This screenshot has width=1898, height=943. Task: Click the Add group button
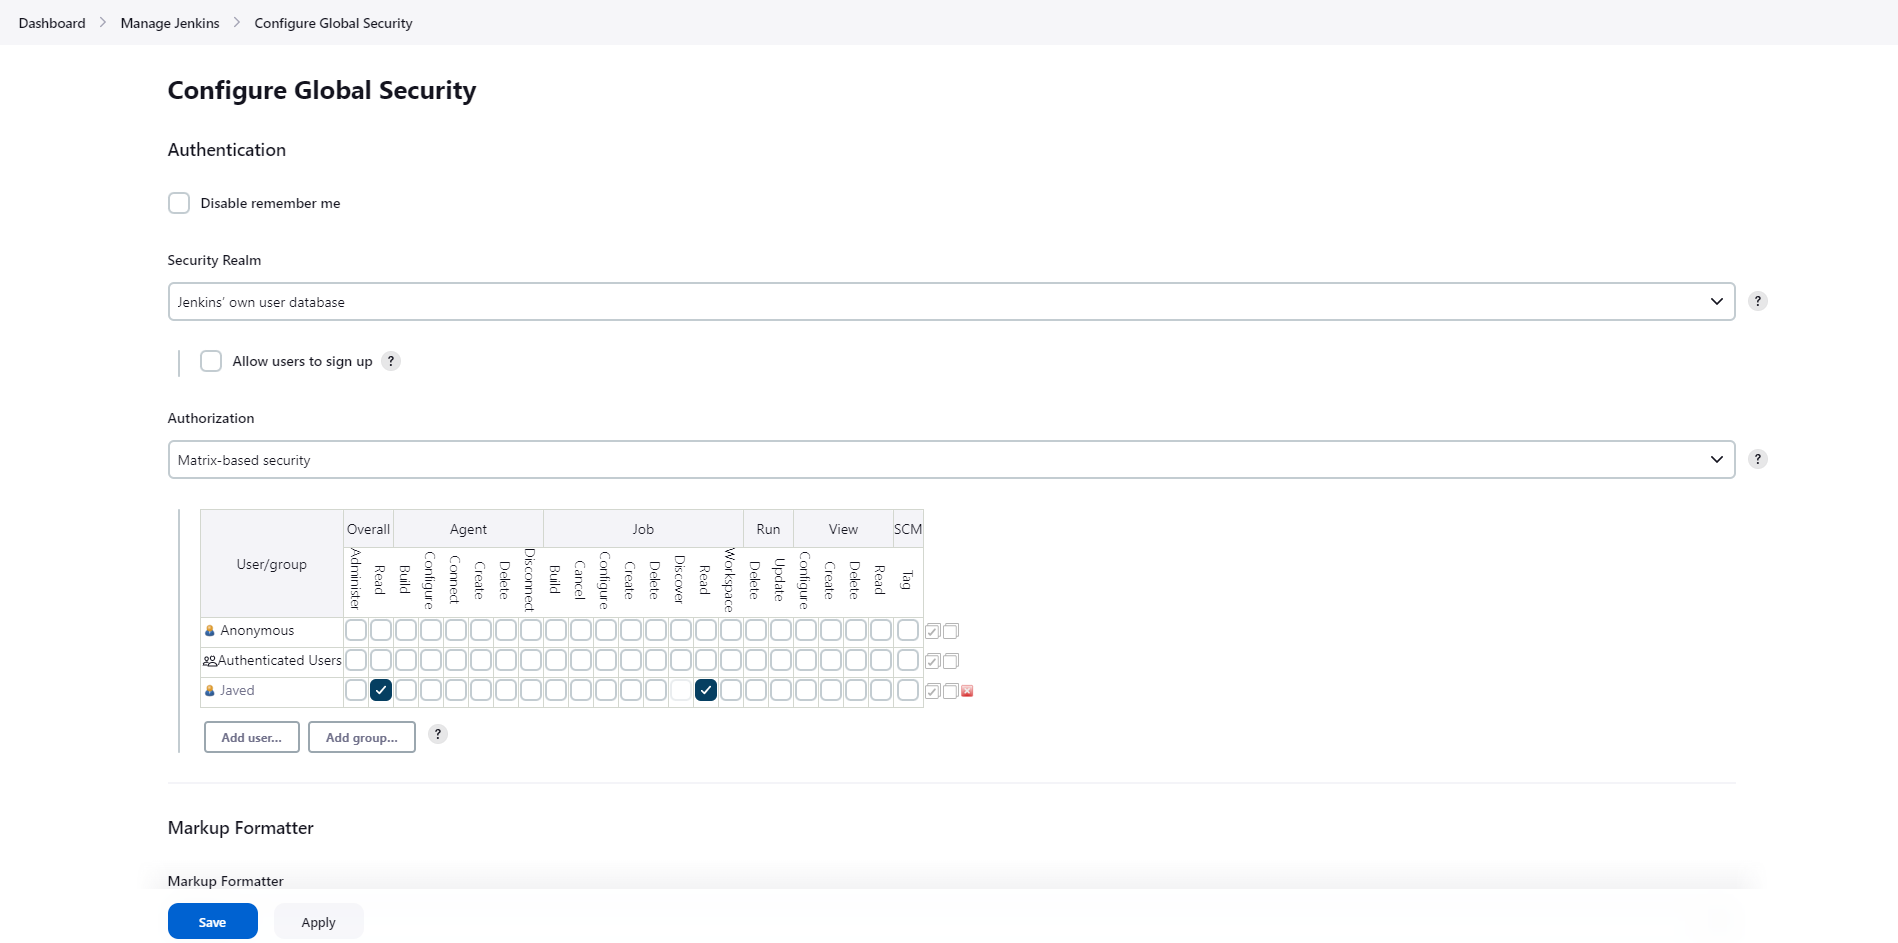362,737
